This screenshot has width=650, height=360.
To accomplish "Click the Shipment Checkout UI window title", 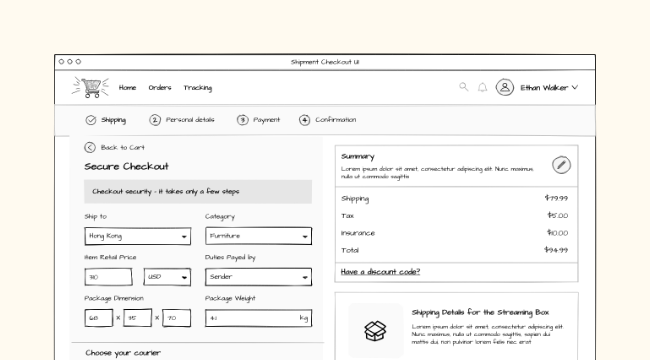I will click(x=325, y=62).
